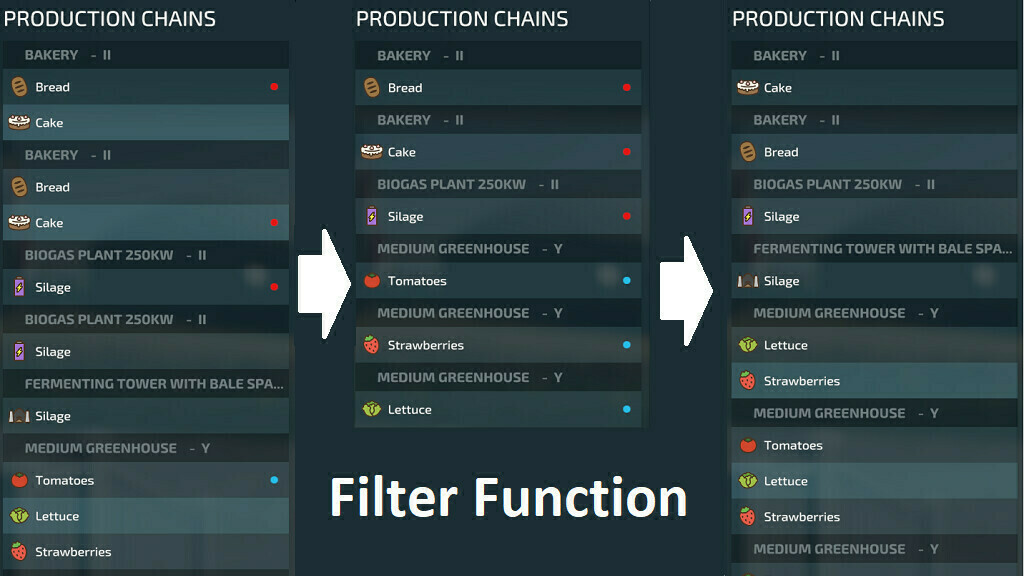Toggle the blue dot beside Lettuce, middle panel
This screenshot has height=576, width=1024.
pos(627,409)
